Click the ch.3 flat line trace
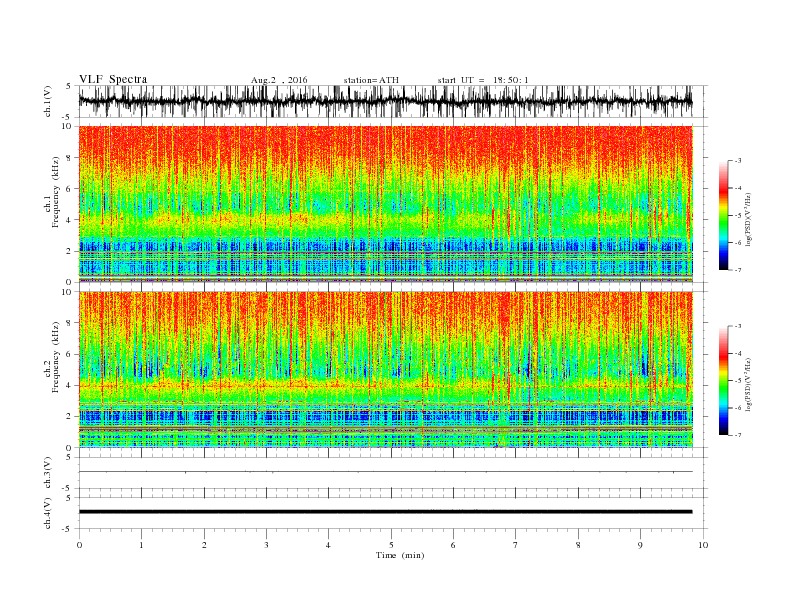This screenshot has width=792, height=612. tap(386, 472)
